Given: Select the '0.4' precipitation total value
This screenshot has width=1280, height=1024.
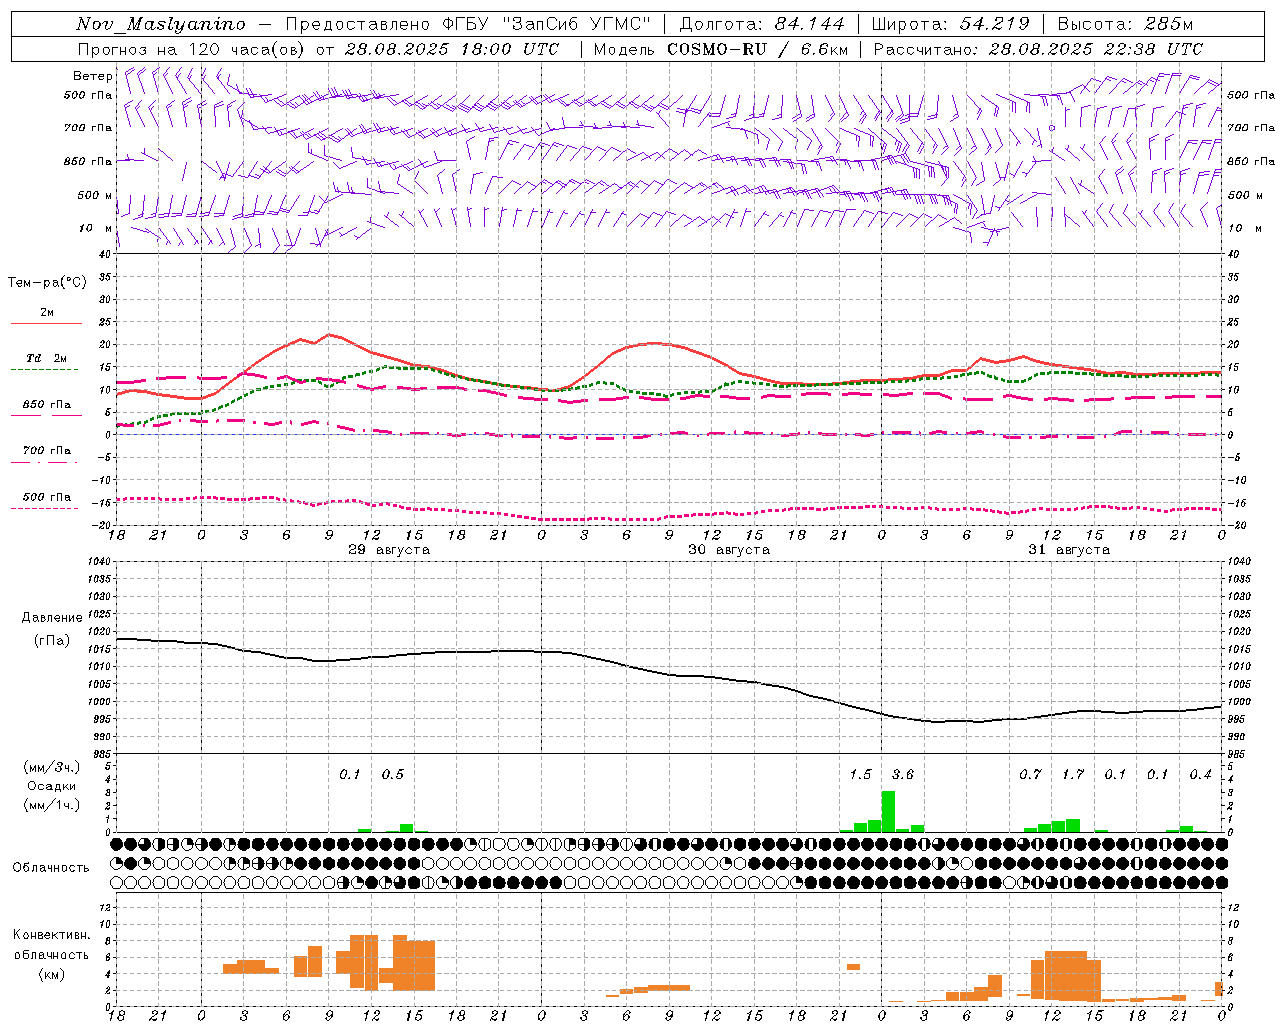Looking at the screenshot, I should (x=1201, y=775).
